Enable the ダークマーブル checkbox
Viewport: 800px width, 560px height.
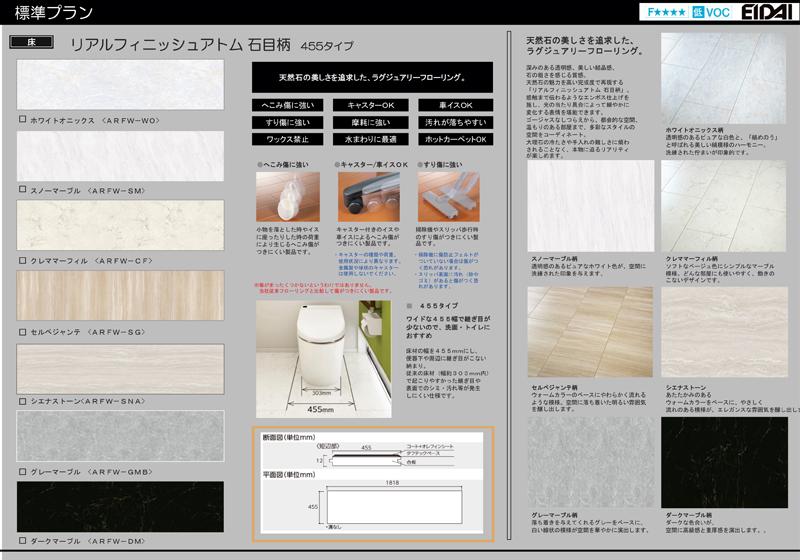22,540
